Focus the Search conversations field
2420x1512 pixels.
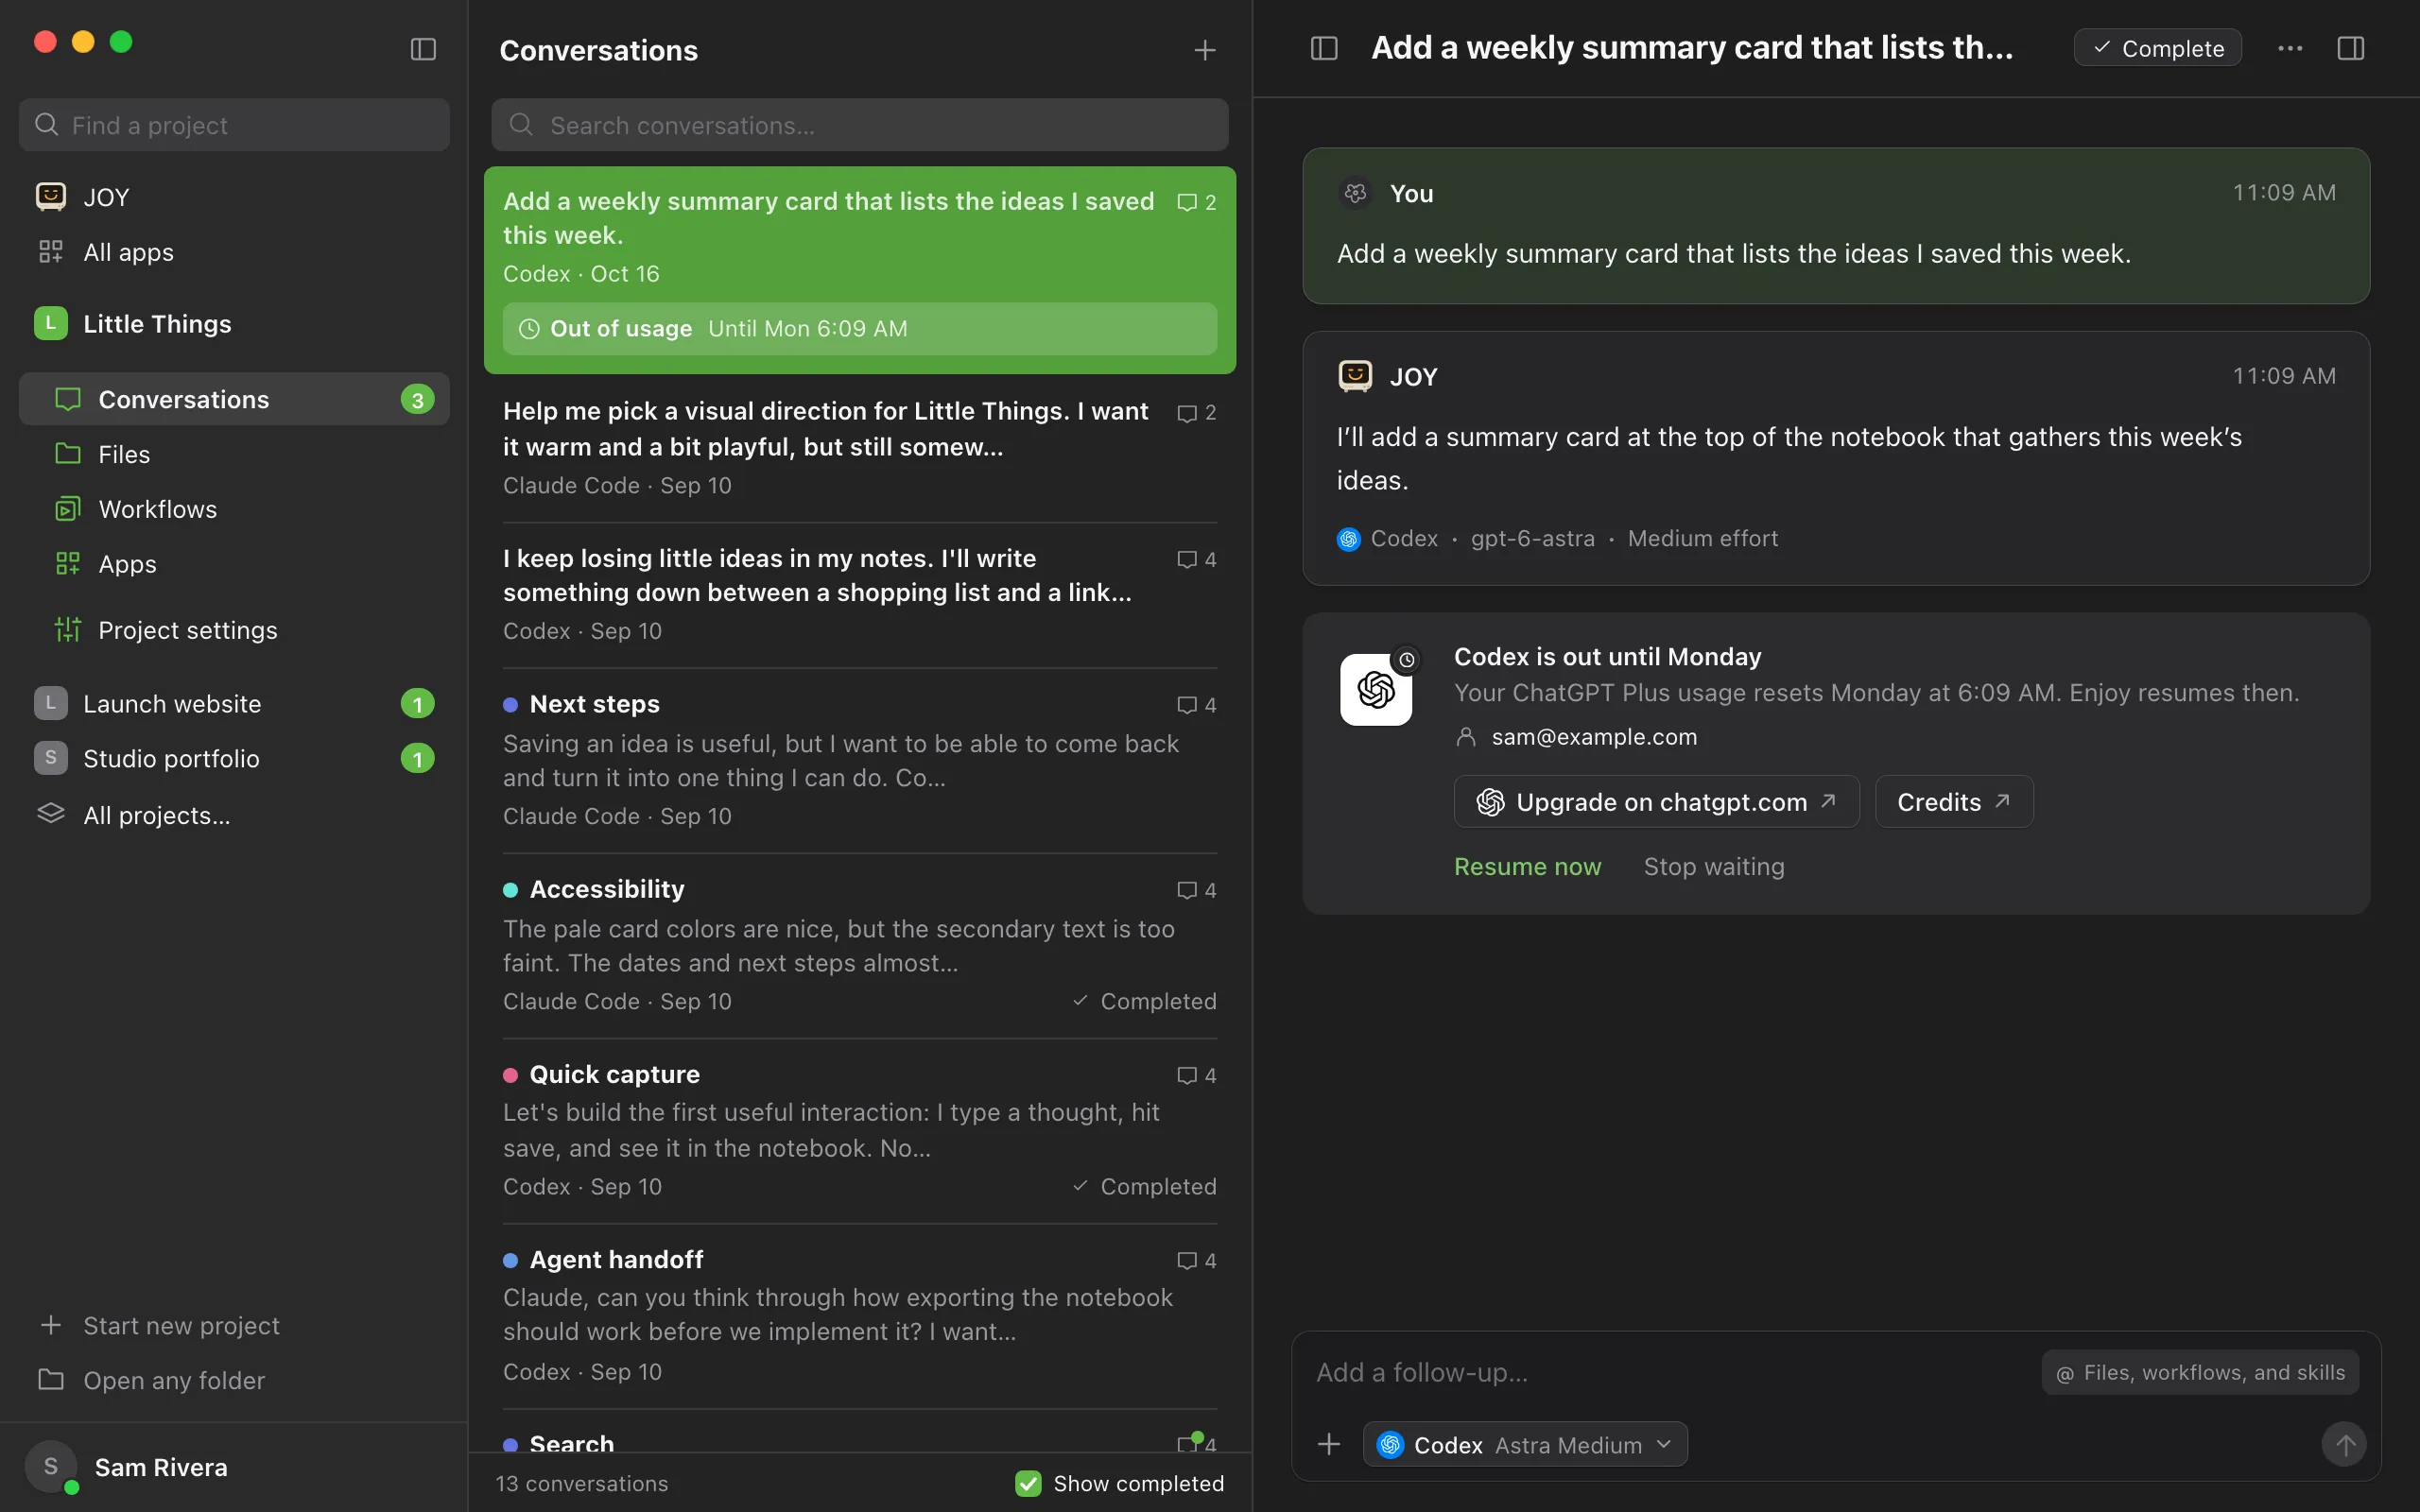(x=859, y=125)
